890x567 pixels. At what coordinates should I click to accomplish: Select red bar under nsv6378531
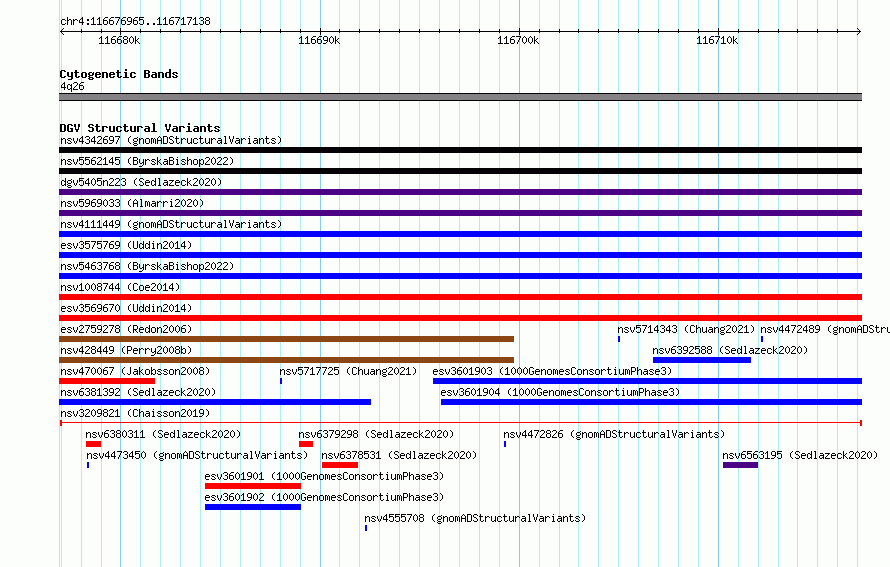click(340, 465)
